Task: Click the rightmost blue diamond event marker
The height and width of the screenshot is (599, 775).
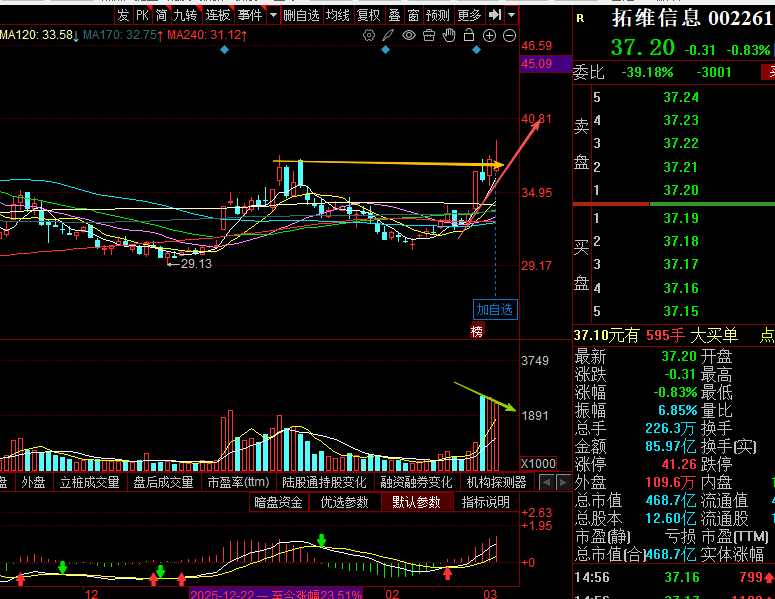Action: click(x=476, y=49)
